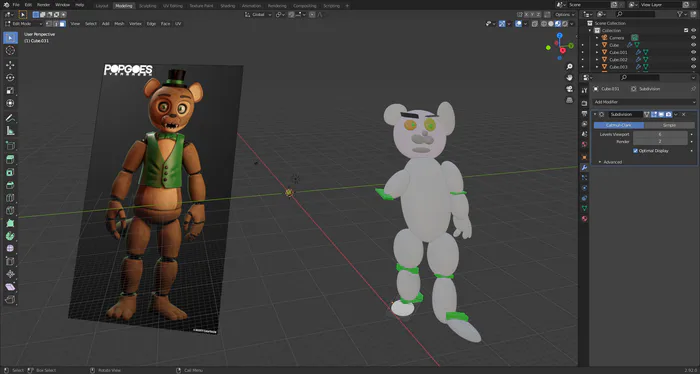This screenshot has width=700, height=374.
Task: Click the Render levels value field
Action: point(660,141)
